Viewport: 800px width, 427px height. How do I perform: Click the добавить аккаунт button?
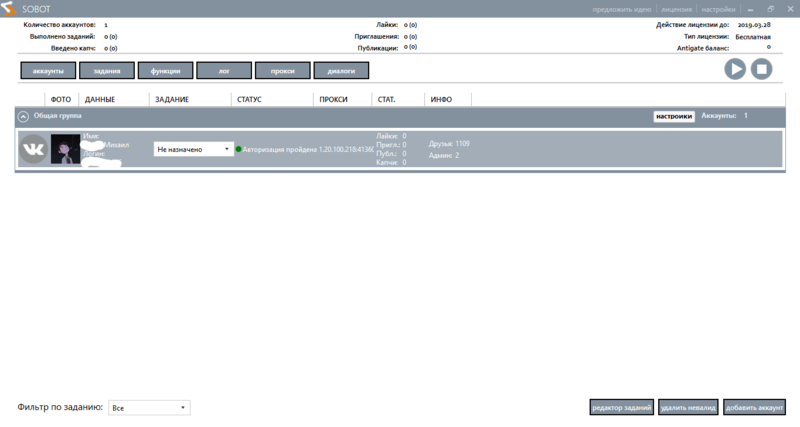(x=755, y=407)
